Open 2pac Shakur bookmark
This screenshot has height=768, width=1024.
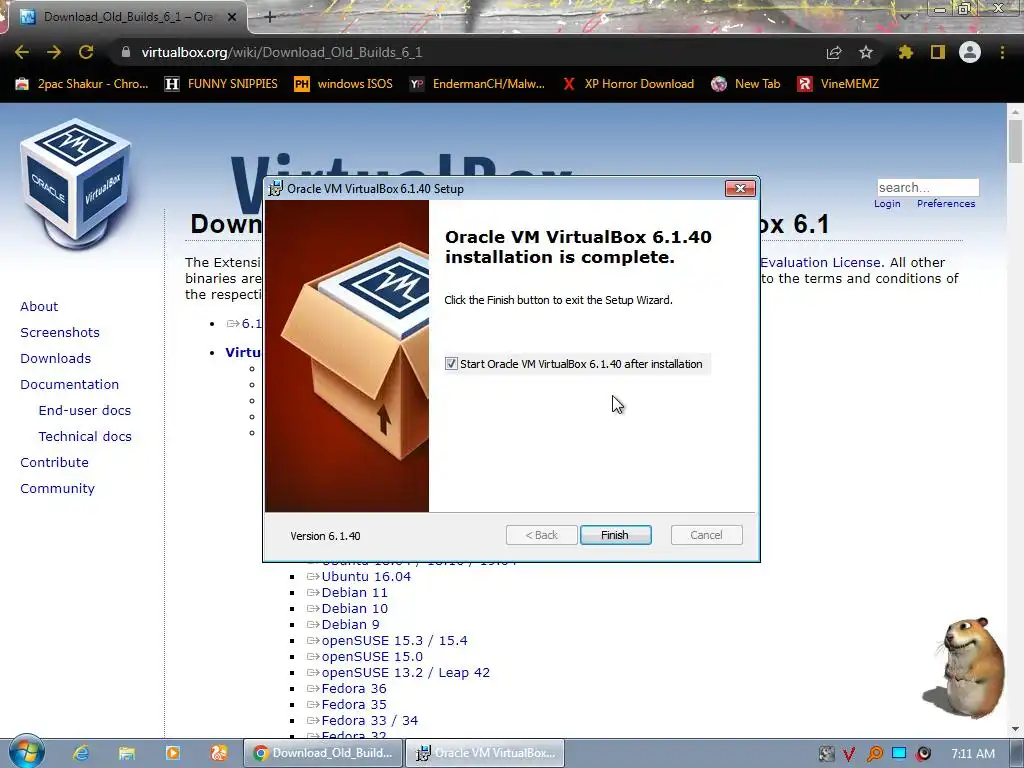point(82,84)
